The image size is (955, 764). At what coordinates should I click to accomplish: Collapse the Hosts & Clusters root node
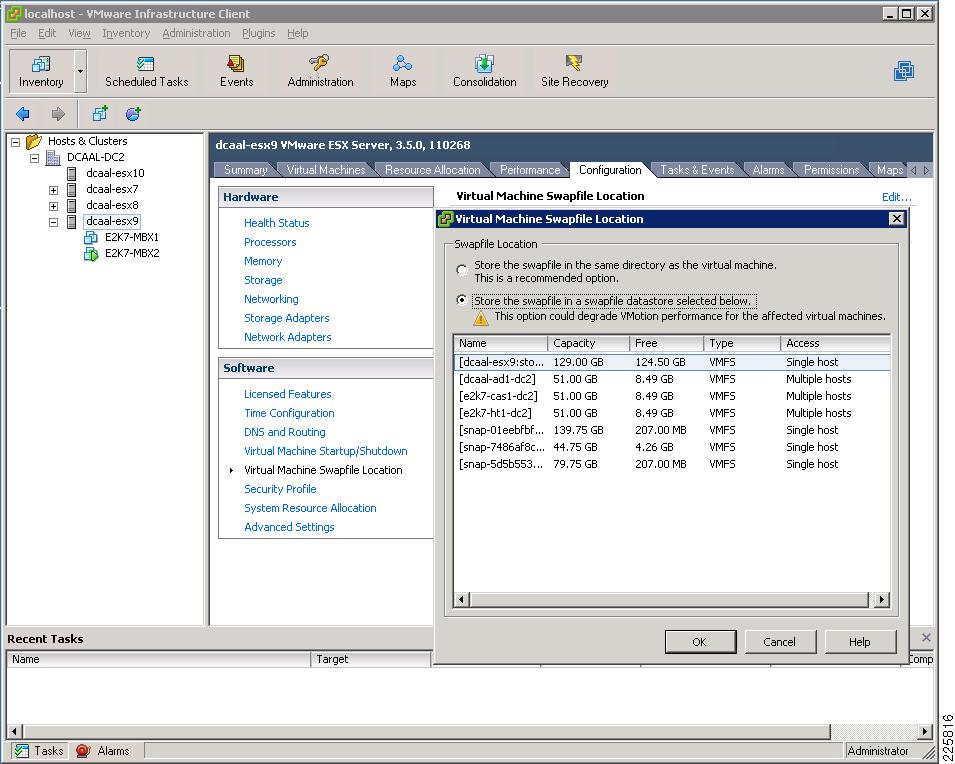[x=16, y=142]
